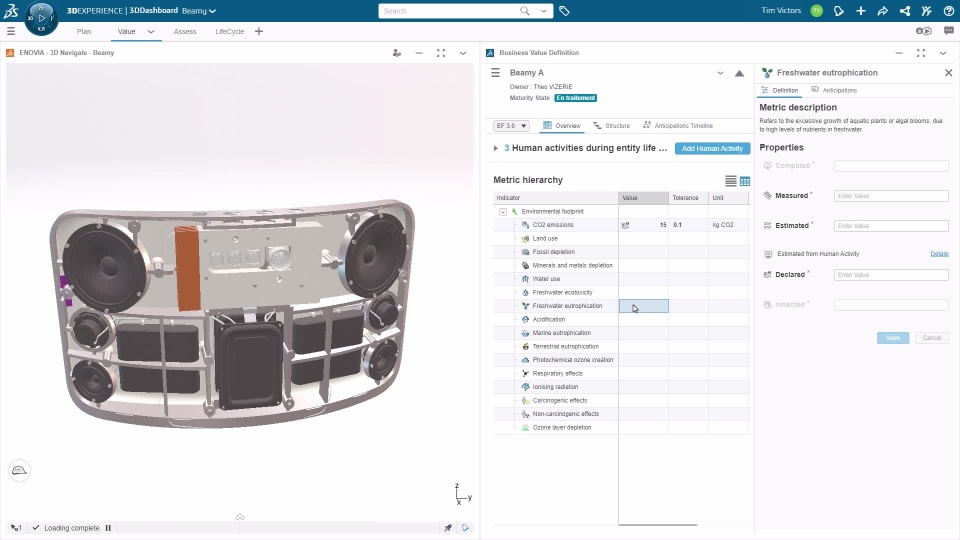
Task: Click the Declared value input field
Action: pos(891,275)
